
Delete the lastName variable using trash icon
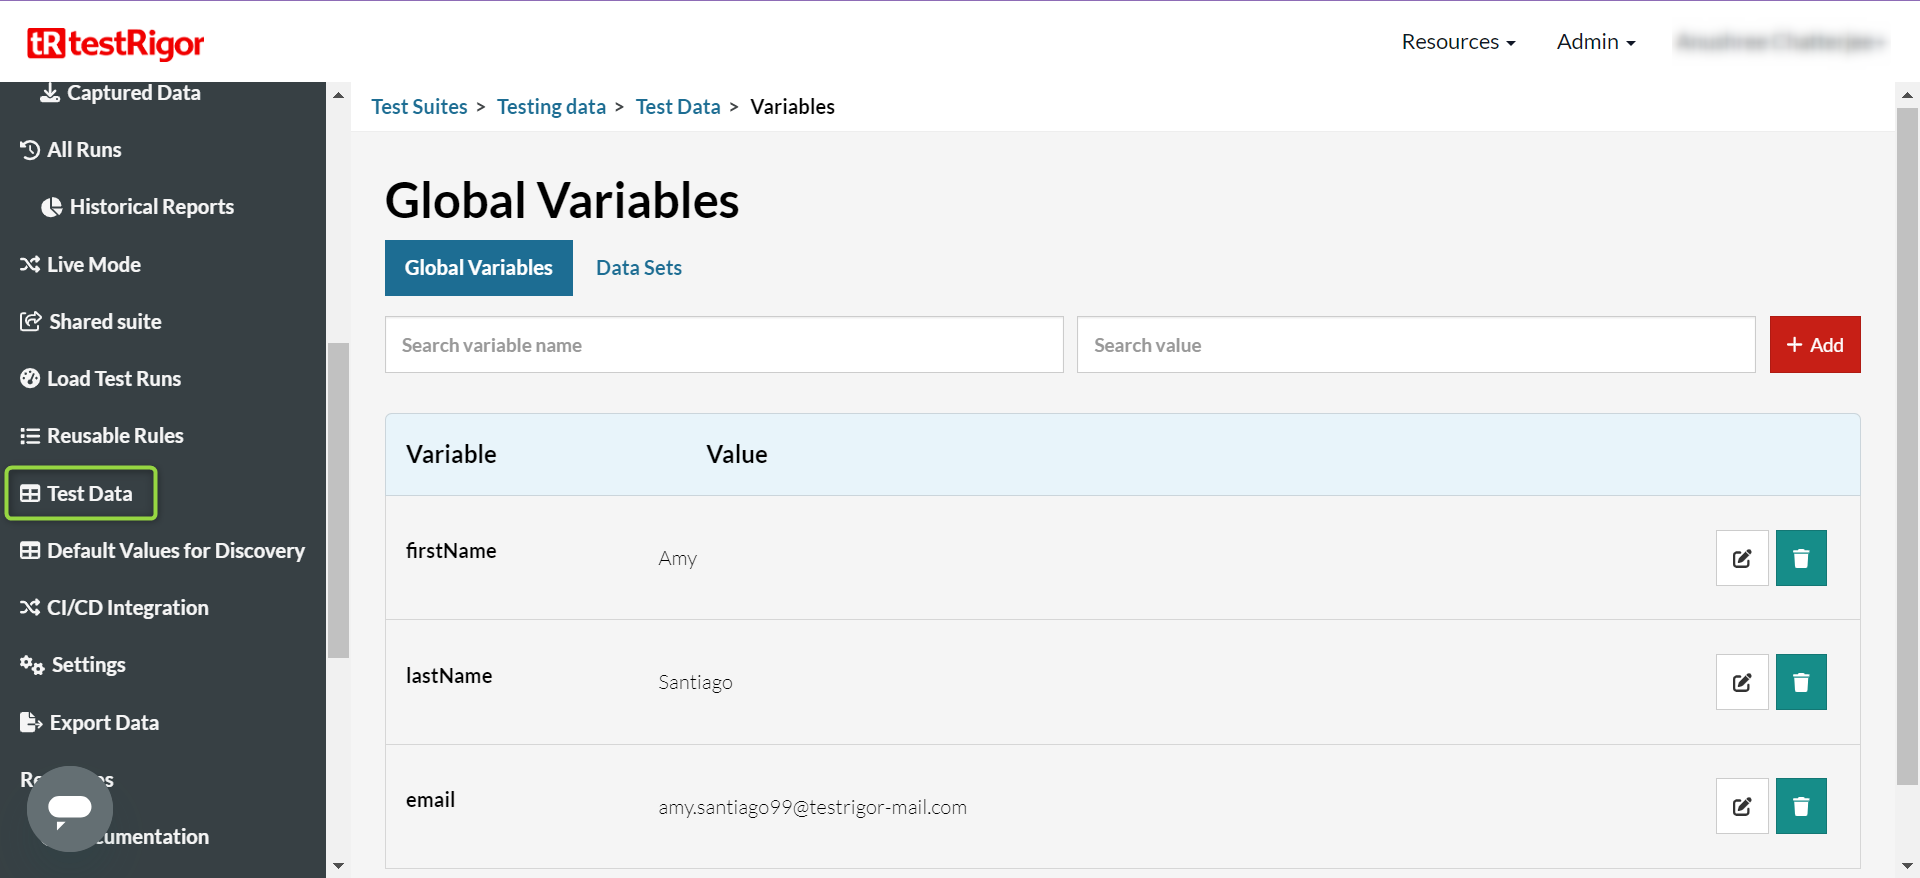coord(1800,682)
